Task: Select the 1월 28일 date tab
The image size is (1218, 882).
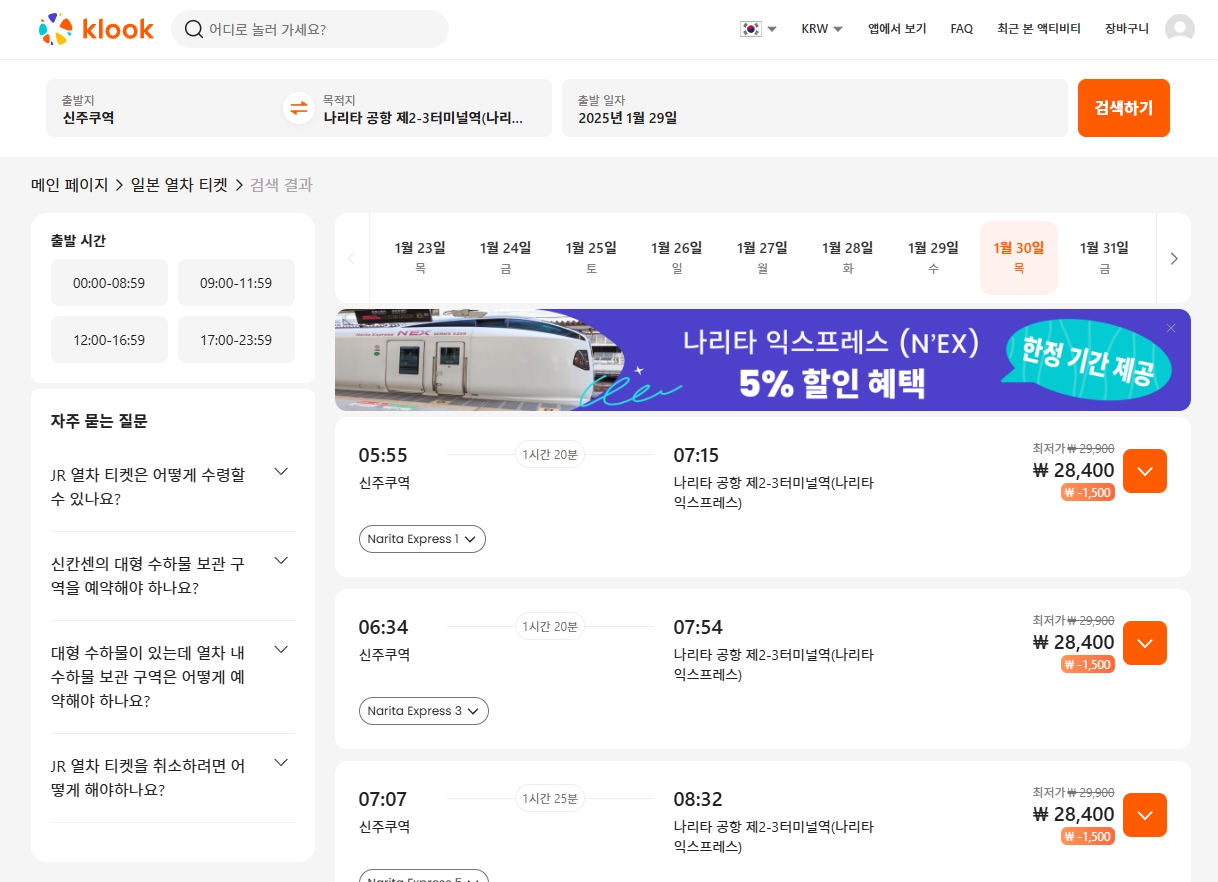Action: coord(847,257)
